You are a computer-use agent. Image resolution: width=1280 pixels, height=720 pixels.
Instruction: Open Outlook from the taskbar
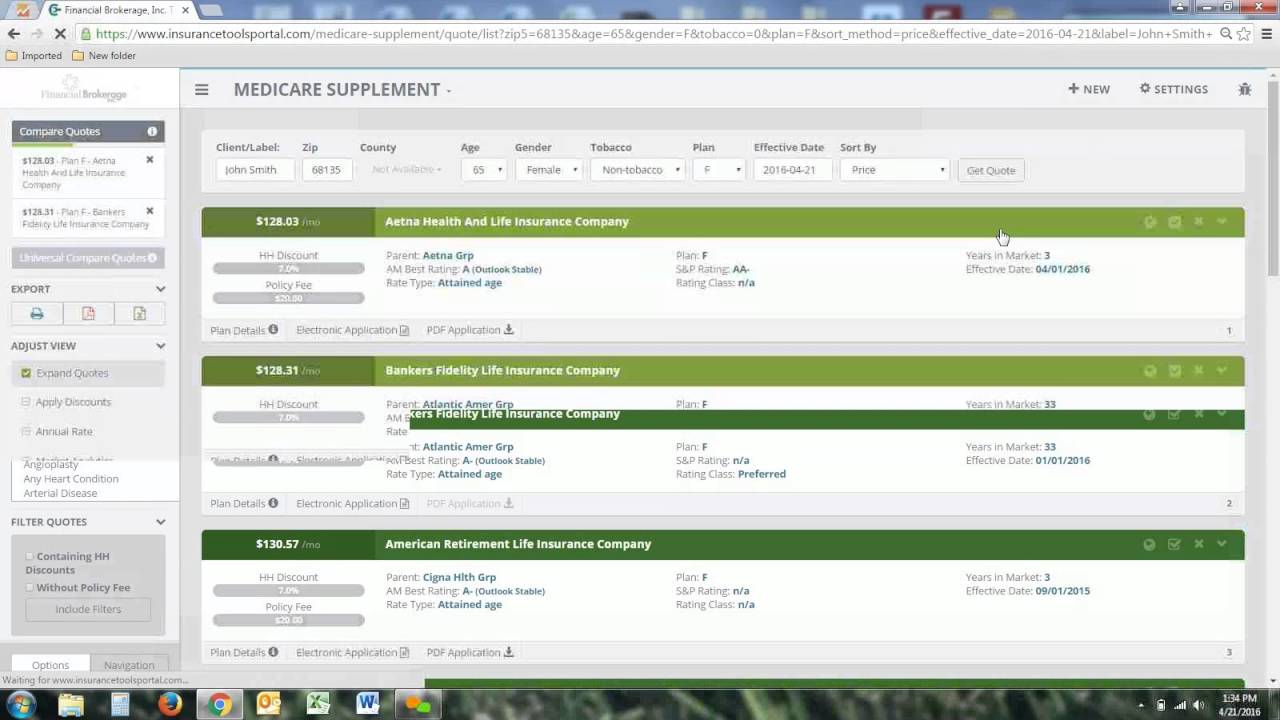(x=268, y=704)
